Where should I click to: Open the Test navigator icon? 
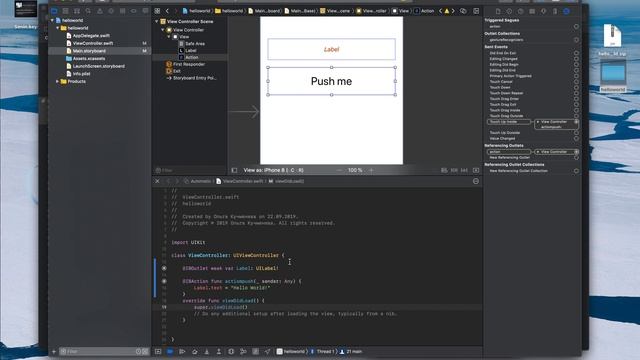(111, 11)
